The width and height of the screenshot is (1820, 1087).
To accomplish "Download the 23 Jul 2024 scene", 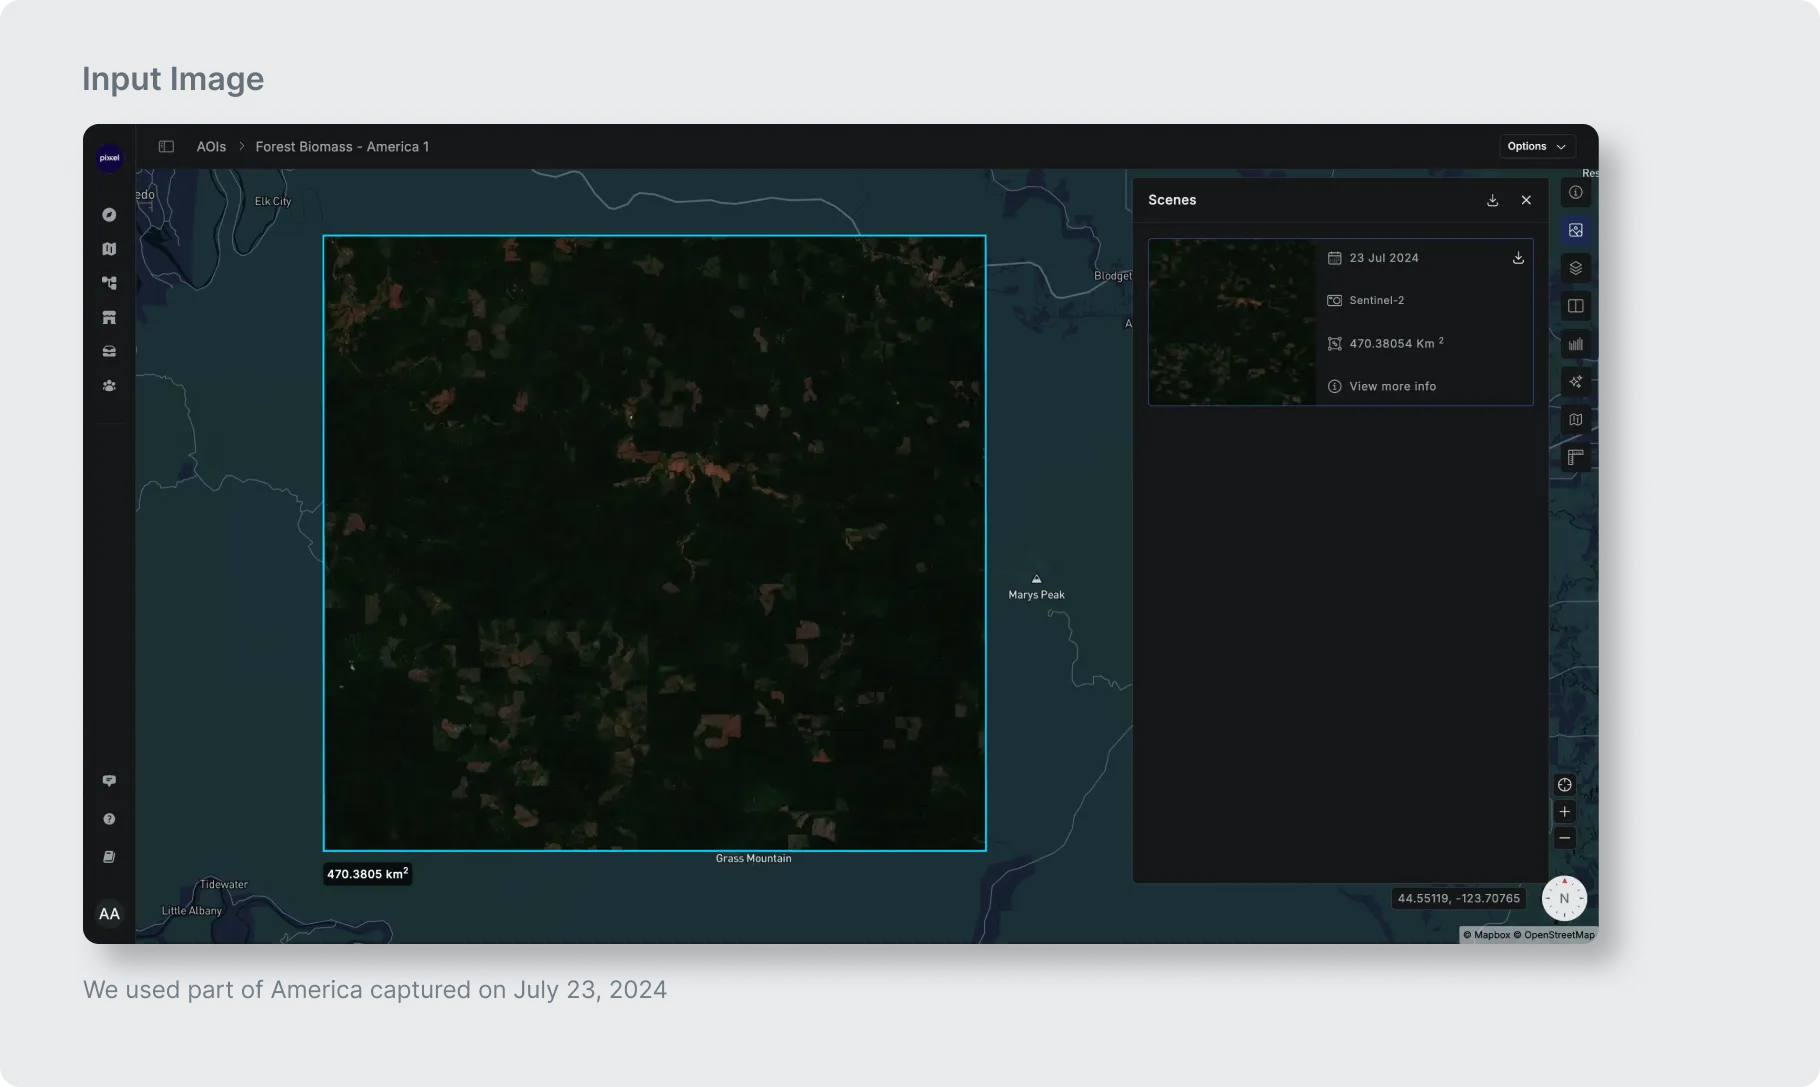I will point(1518,258).
